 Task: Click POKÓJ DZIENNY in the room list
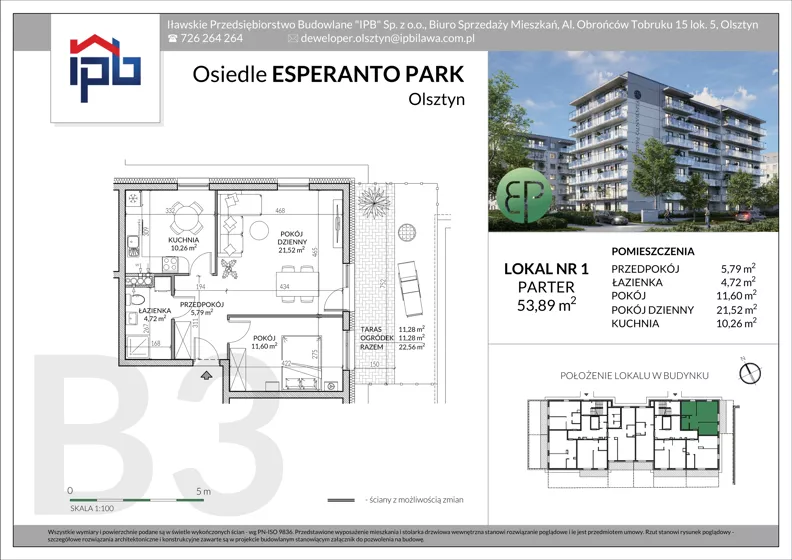coord(652,310)
